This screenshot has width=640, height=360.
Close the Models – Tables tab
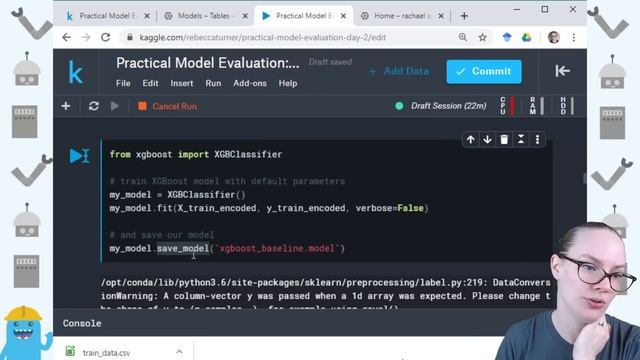[x=245, y=16]
